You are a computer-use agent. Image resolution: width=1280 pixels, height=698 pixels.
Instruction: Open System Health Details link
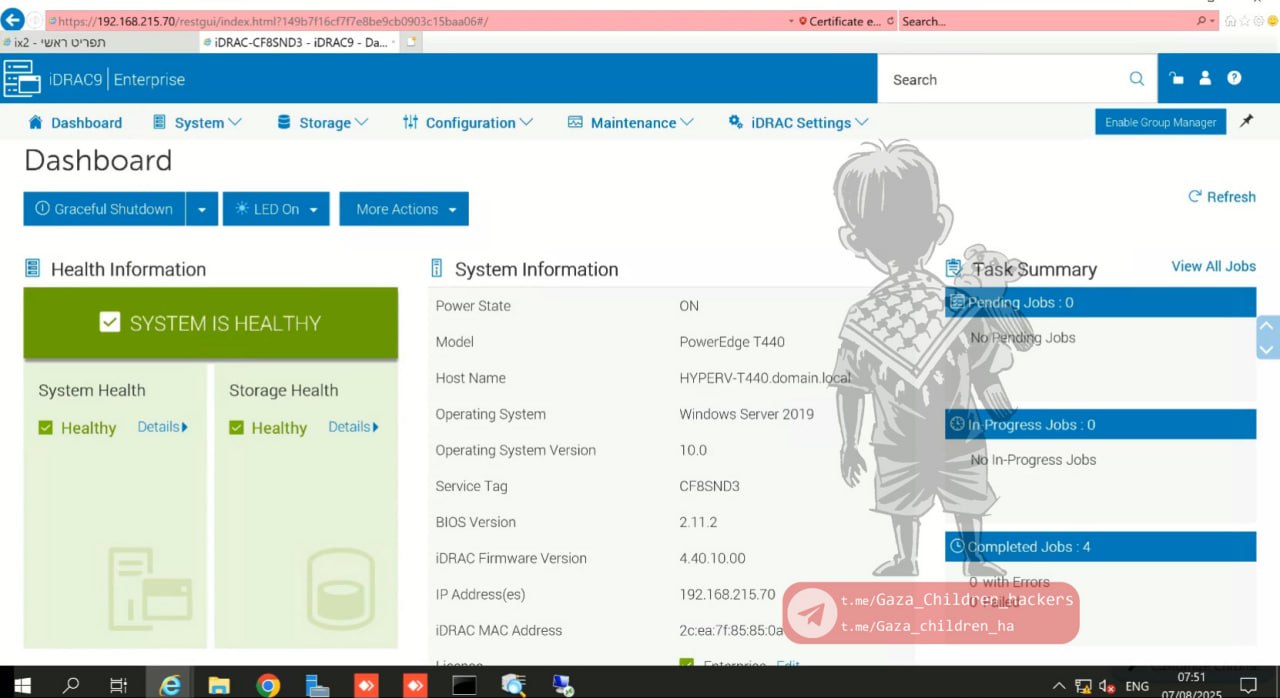pyautogui.click(x=162, y=427)
